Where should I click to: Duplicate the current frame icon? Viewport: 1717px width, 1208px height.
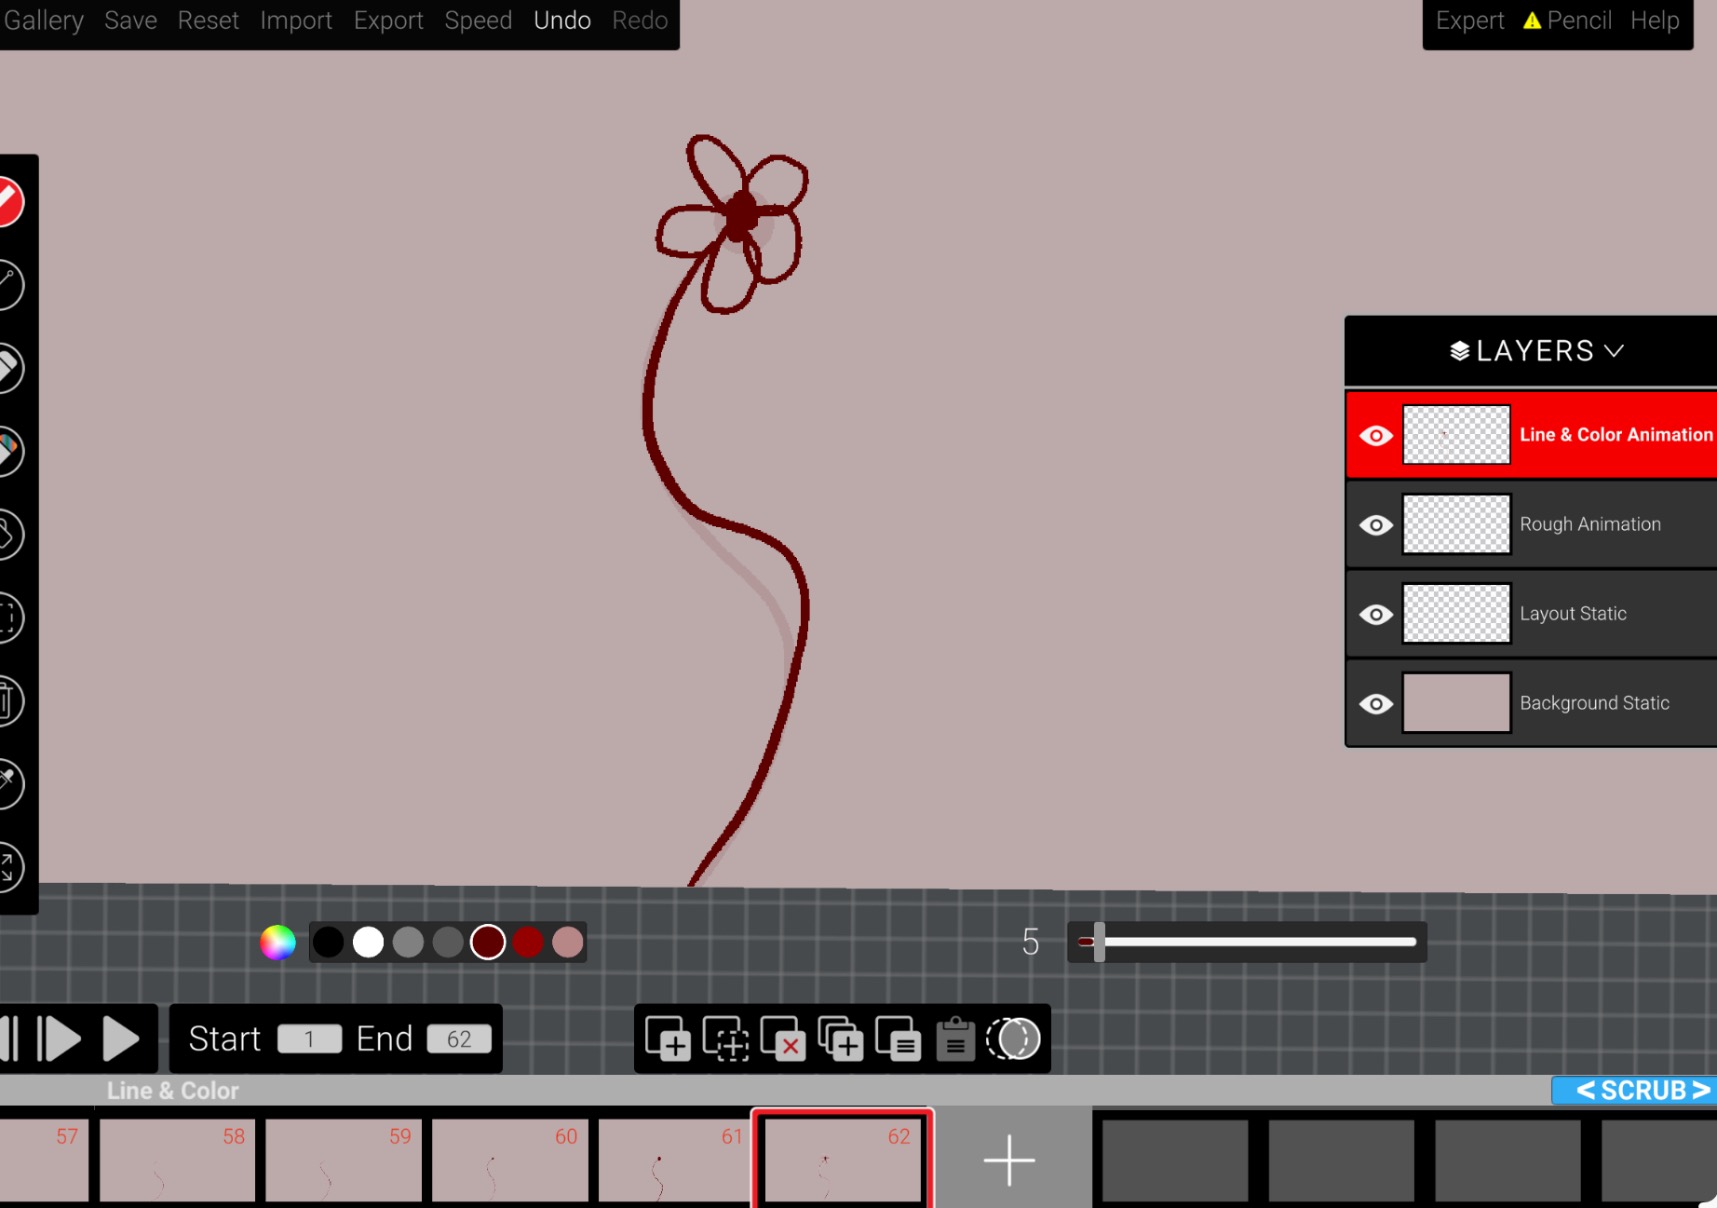click(x=840, y=1039)
